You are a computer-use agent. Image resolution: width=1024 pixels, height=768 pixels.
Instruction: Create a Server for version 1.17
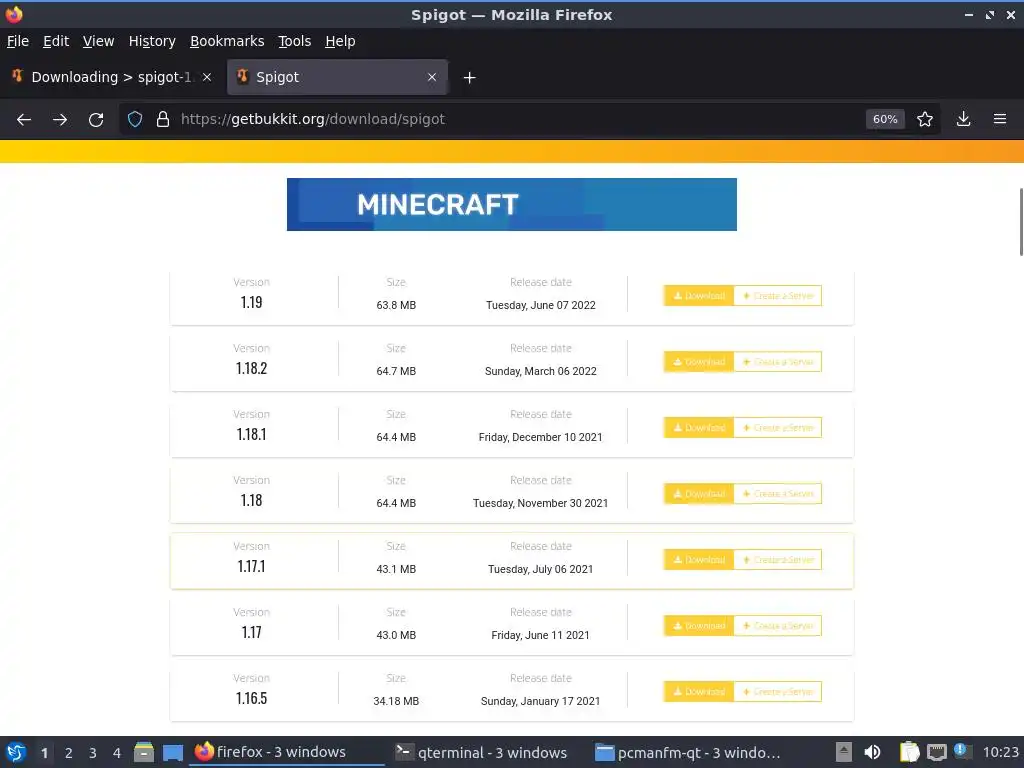pos(778,626)
